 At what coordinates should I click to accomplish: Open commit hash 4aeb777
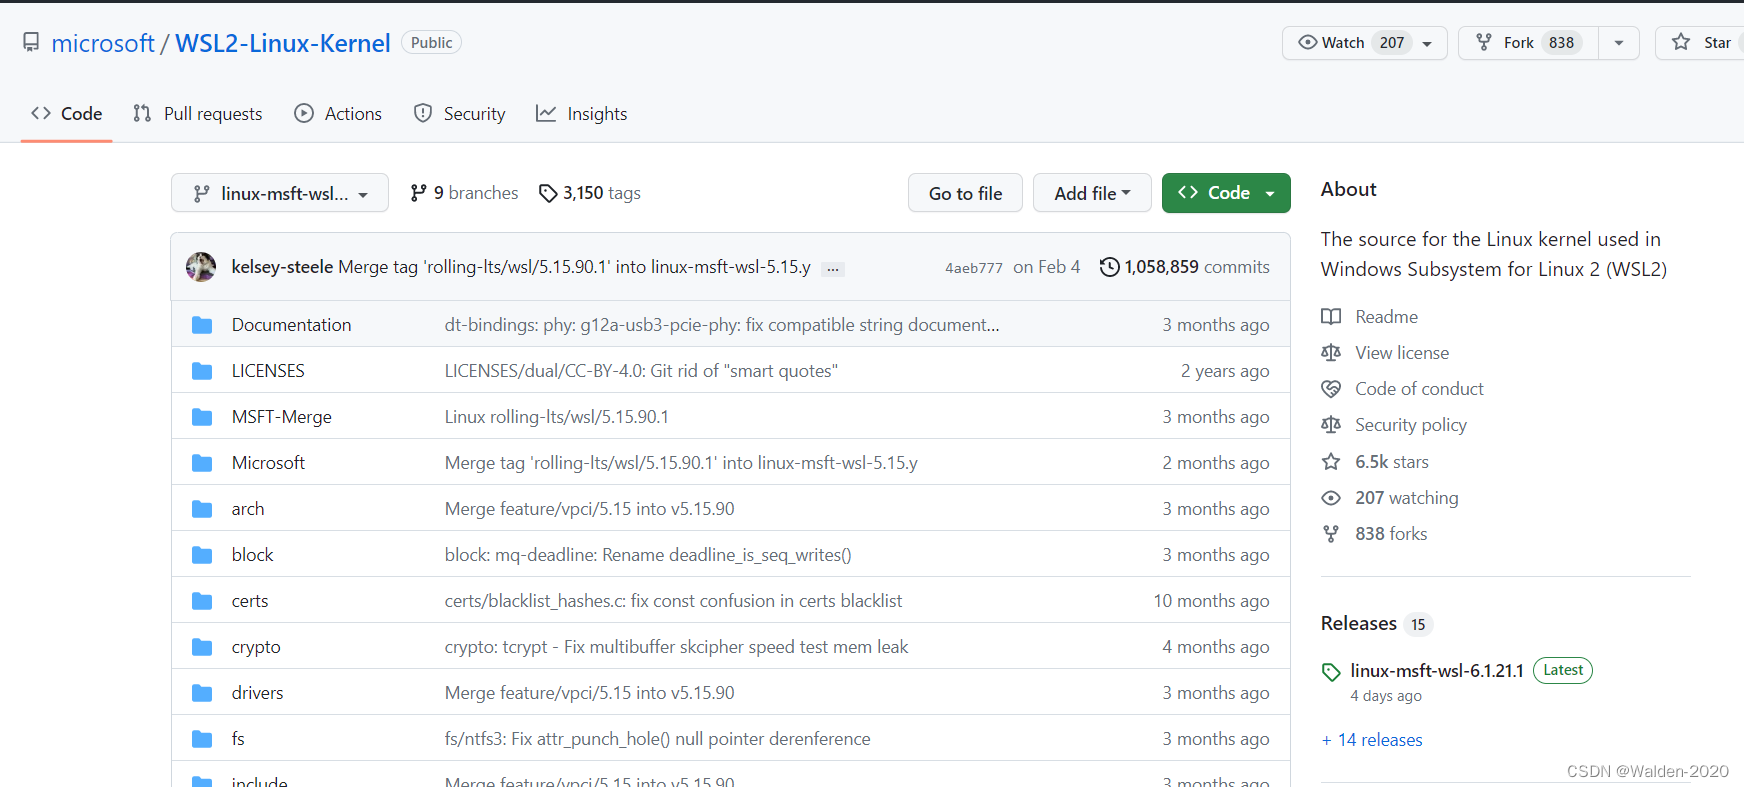(x=974, y=268)
